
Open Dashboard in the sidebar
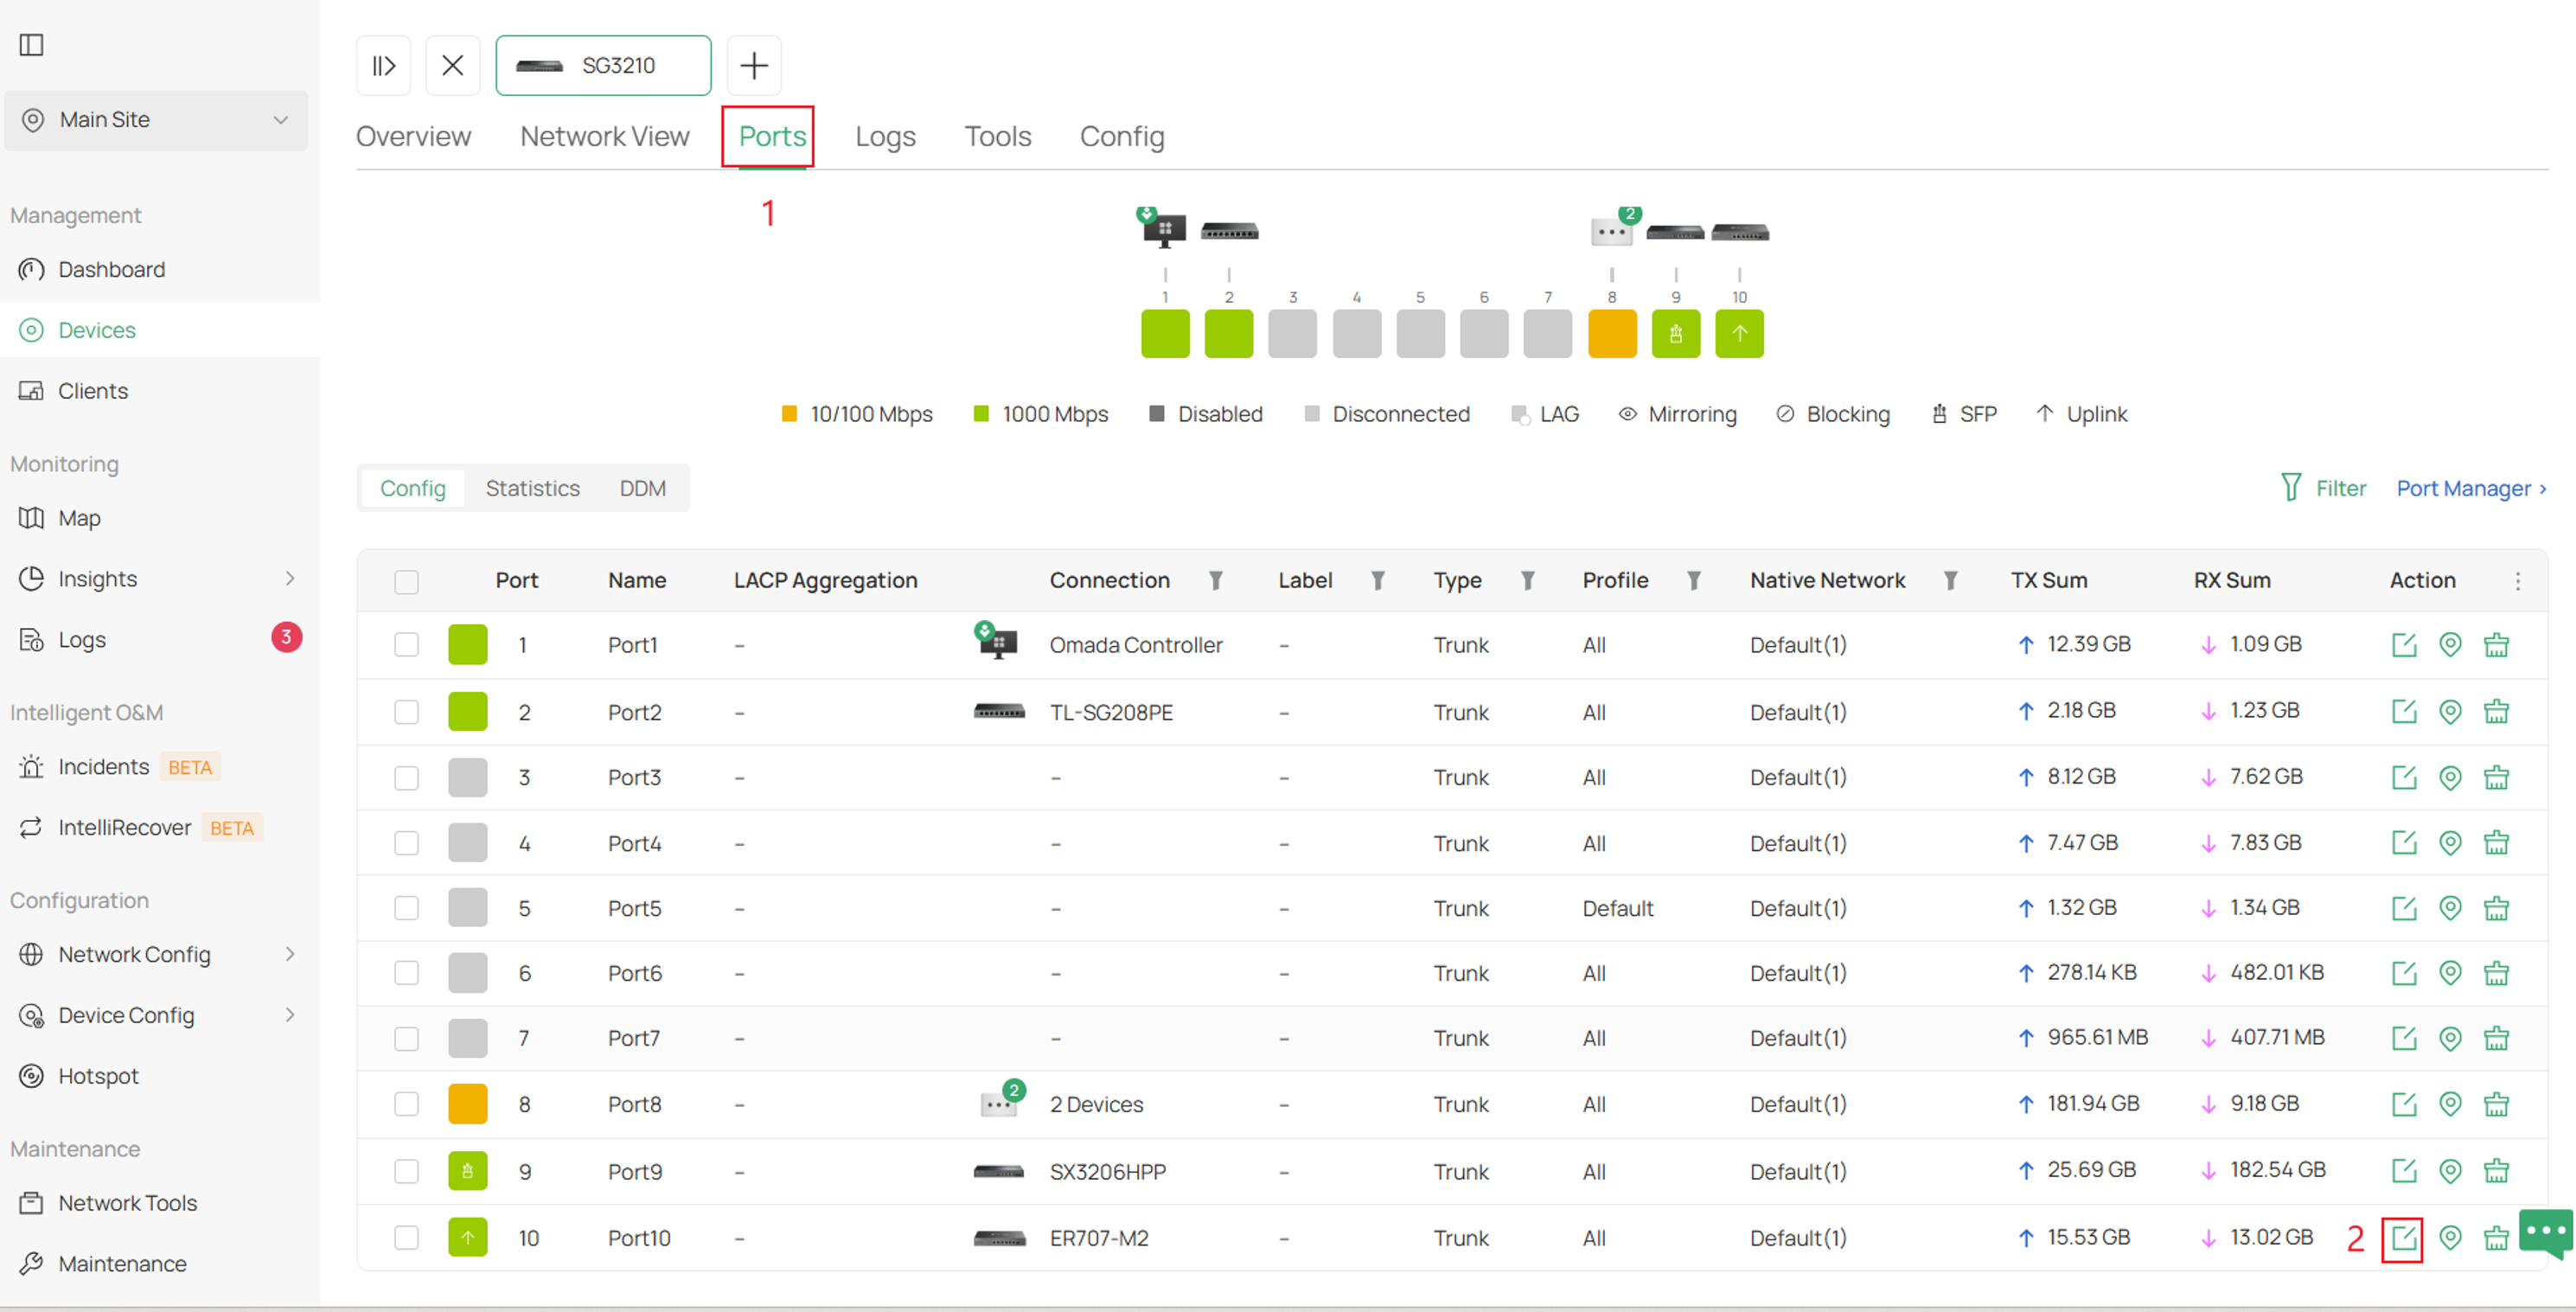(160, 270)
